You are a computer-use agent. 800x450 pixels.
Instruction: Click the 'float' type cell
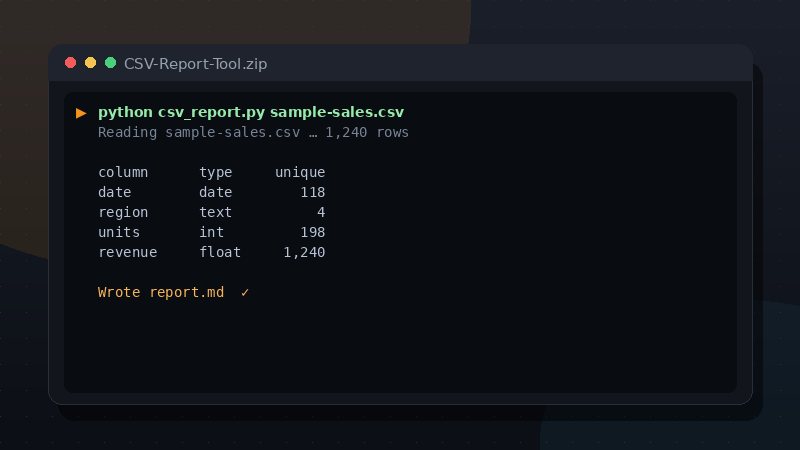pos(220,252)
